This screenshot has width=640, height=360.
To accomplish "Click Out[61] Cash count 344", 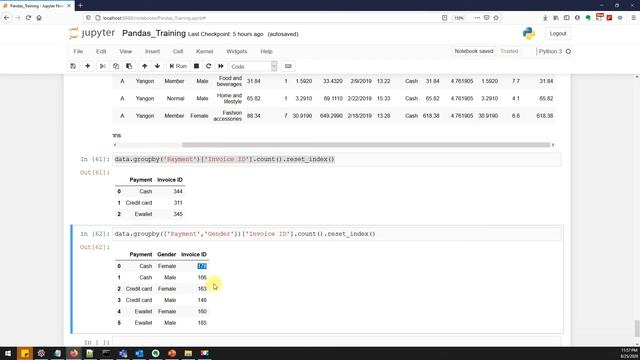I will point(178,191).
